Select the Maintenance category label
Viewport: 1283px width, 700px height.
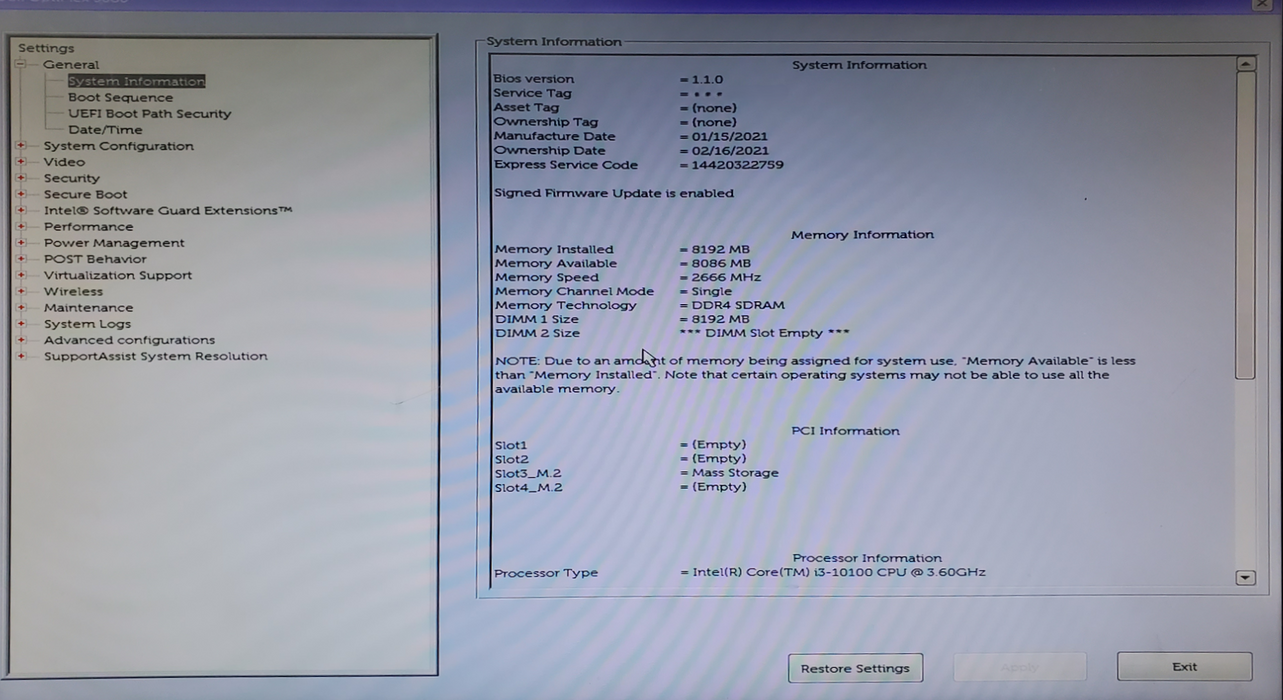click(x=88, y=308)
